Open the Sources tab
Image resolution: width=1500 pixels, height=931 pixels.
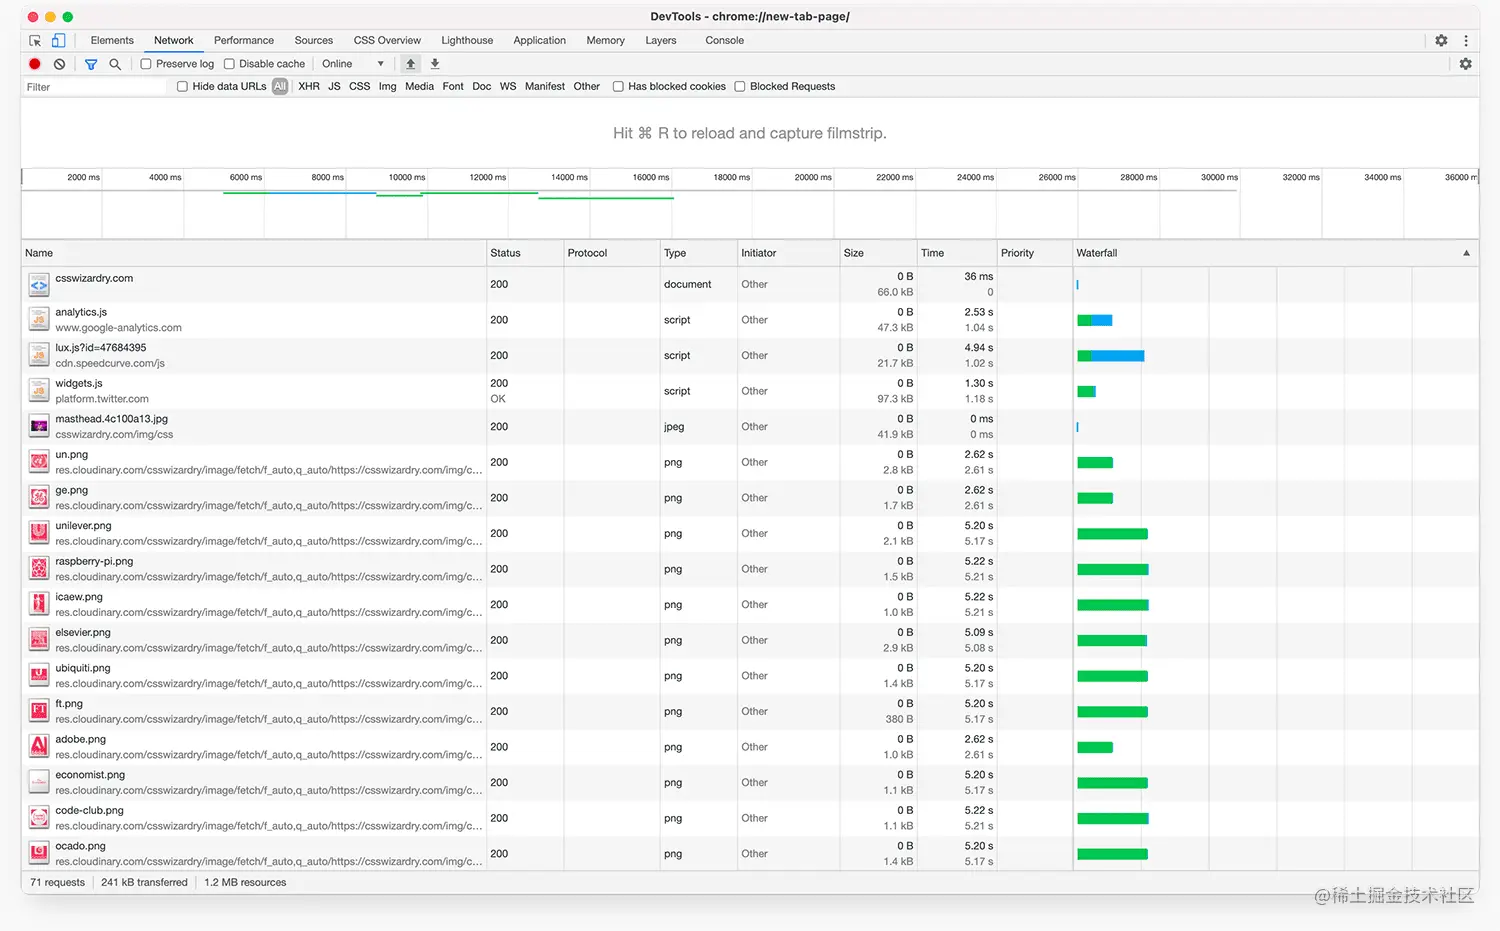click(314, 41)
